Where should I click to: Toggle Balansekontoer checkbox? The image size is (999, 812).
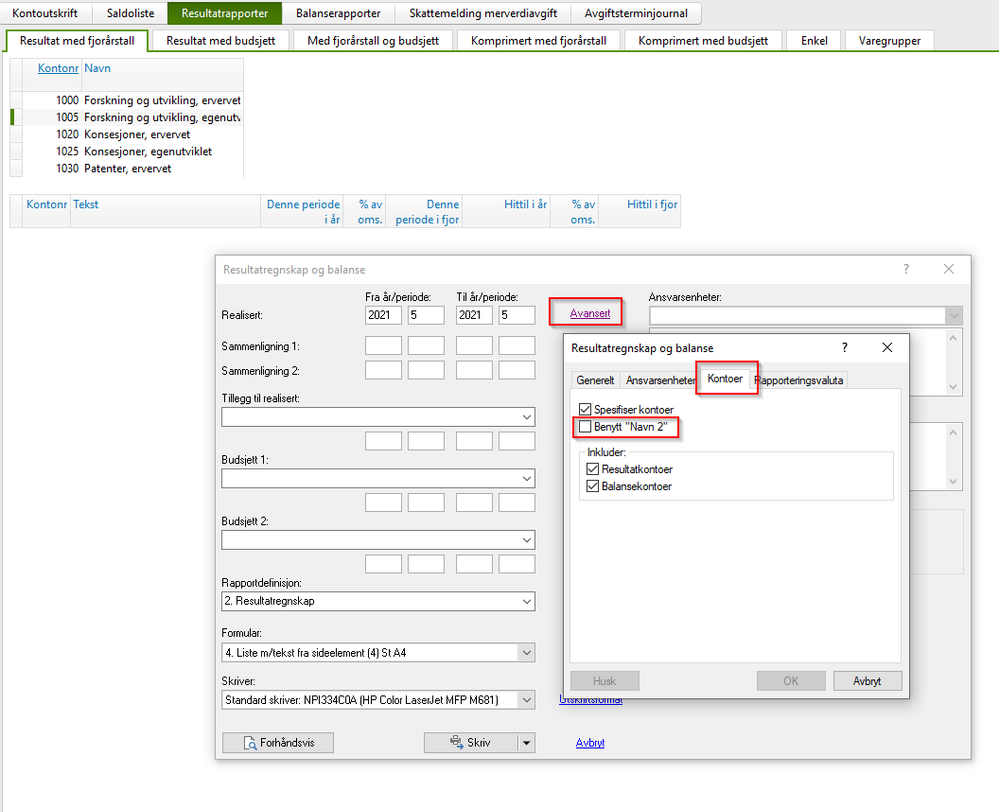tap(593, 486)
